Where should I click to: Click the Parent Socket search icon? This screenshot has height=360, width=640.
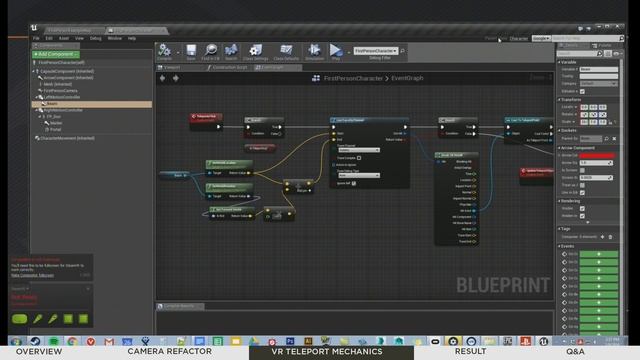point(607,139)
